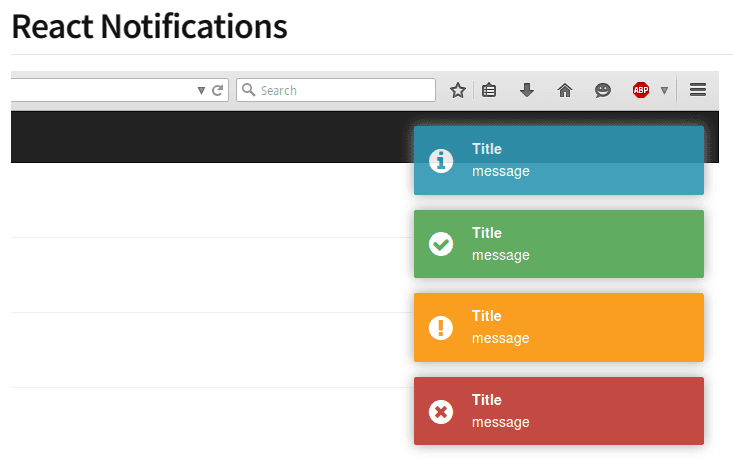Click the blue info notification icon
The height and width of the screenshot is (469, 733).
pos(441,160)
